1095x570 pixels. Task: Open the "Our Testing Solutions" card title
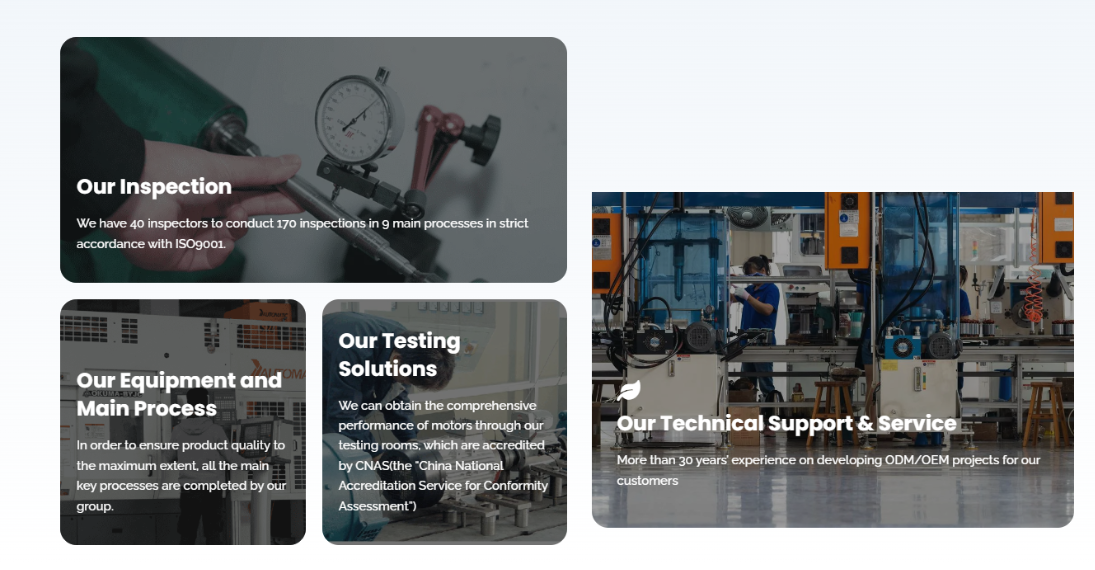(x=399, y=355)
